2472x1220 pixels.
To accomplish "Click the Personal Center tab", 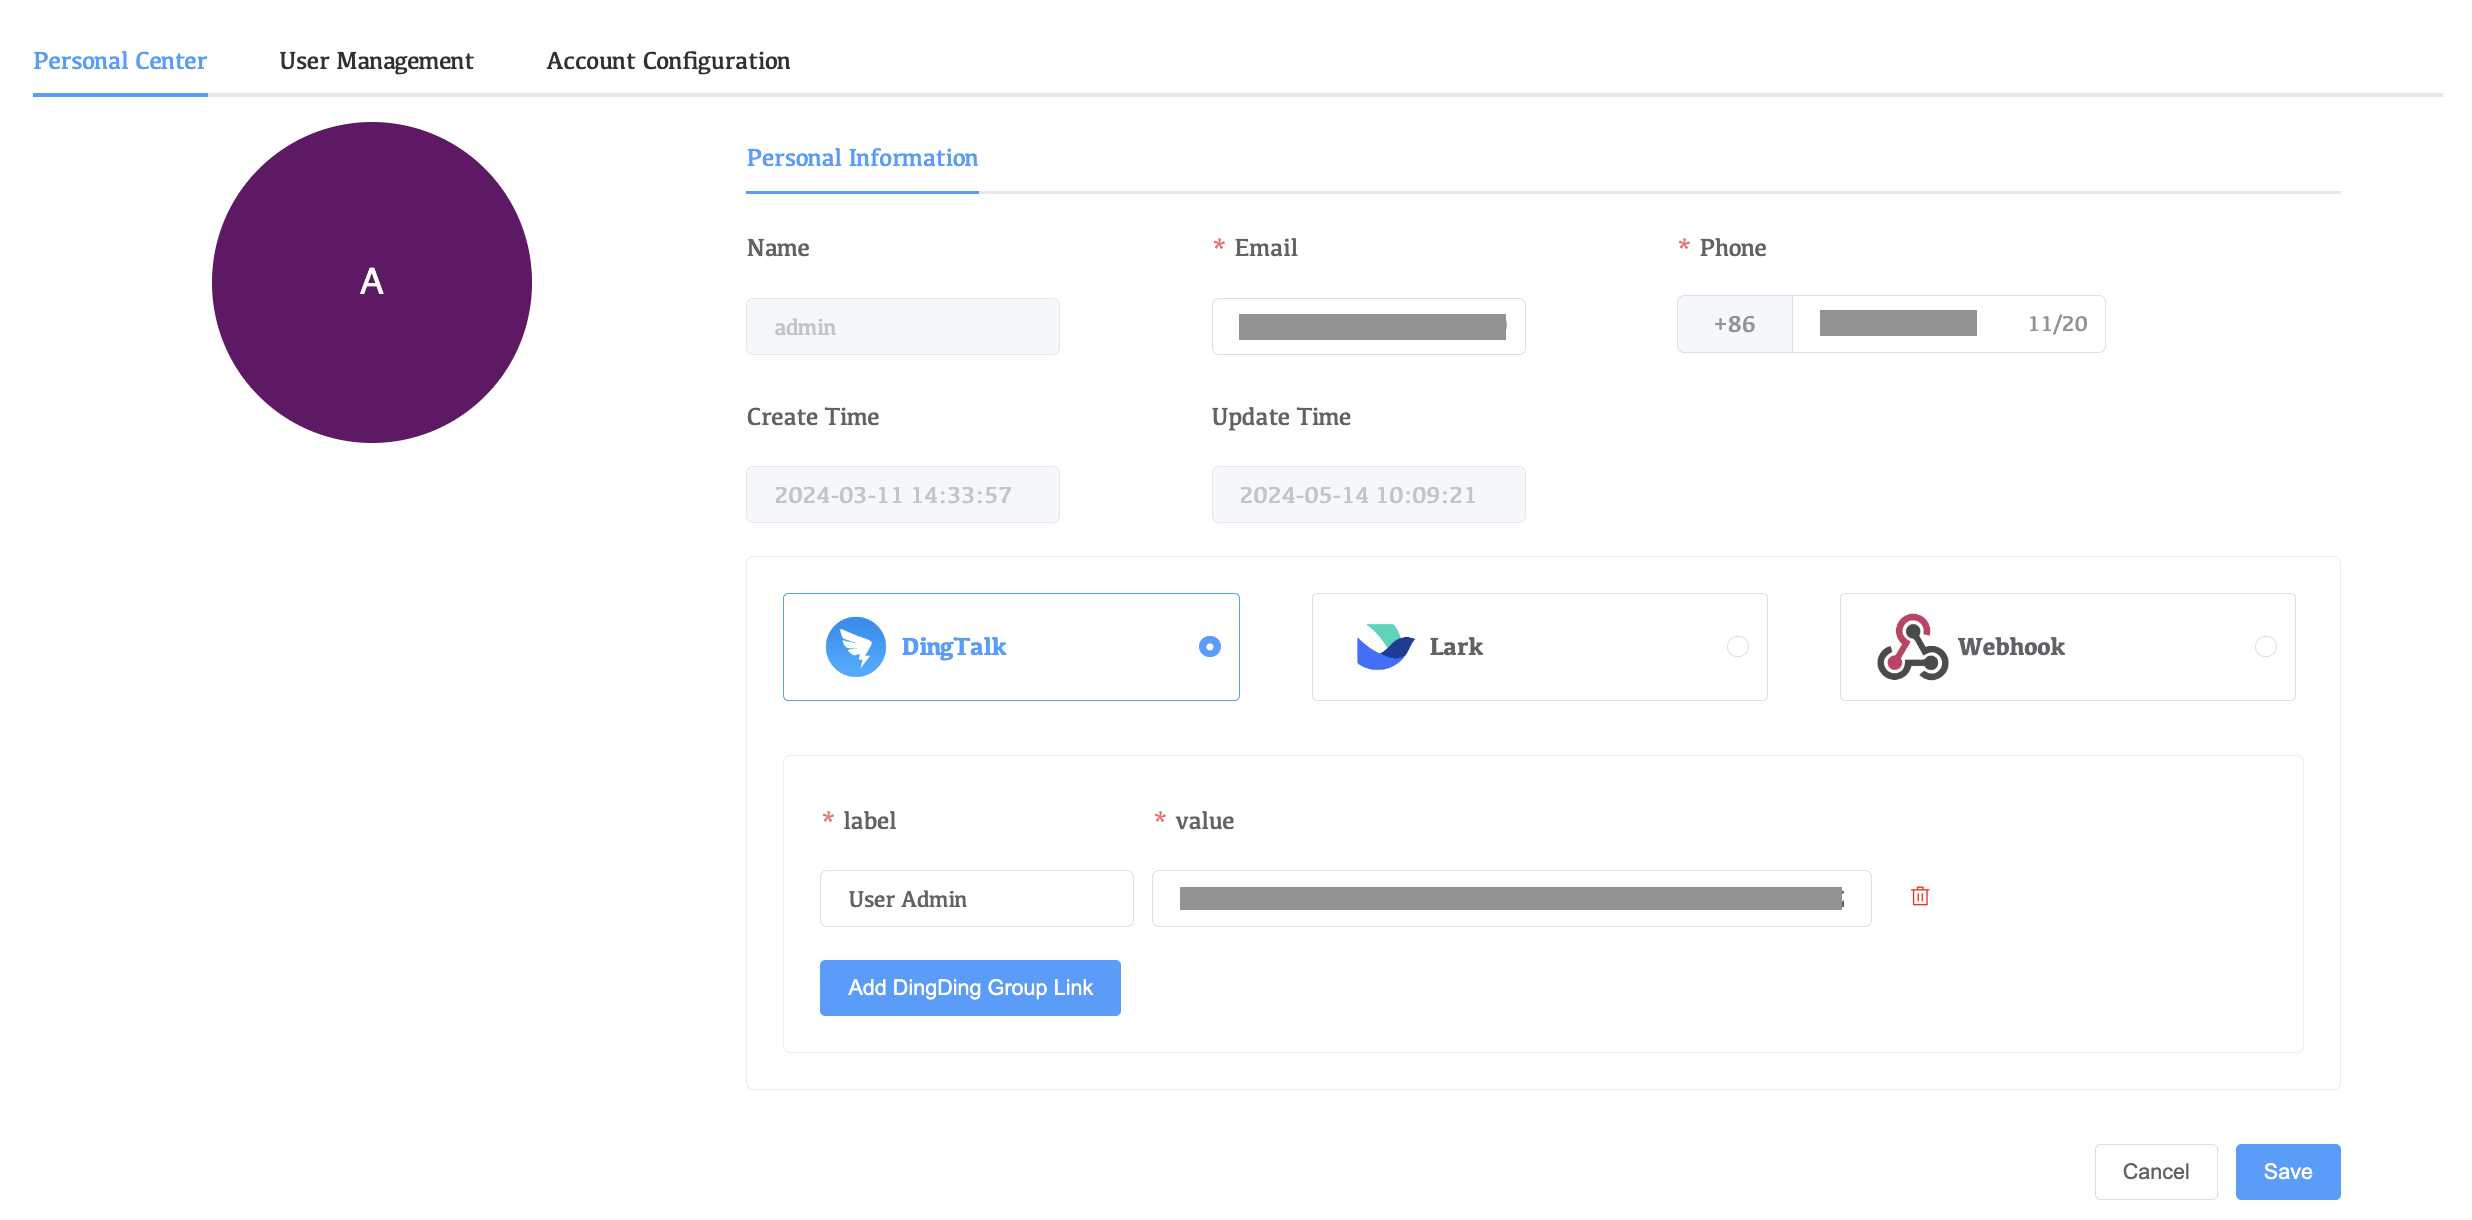I will 120,60.
